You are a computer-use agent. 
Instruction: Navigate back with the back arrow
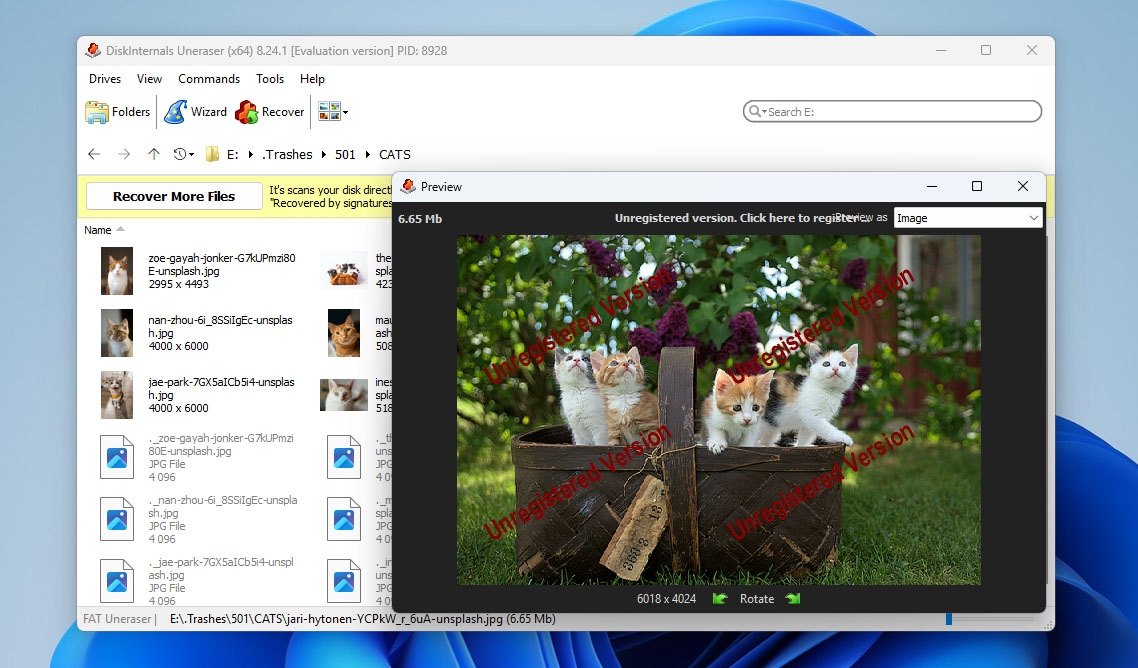[94, 154]
